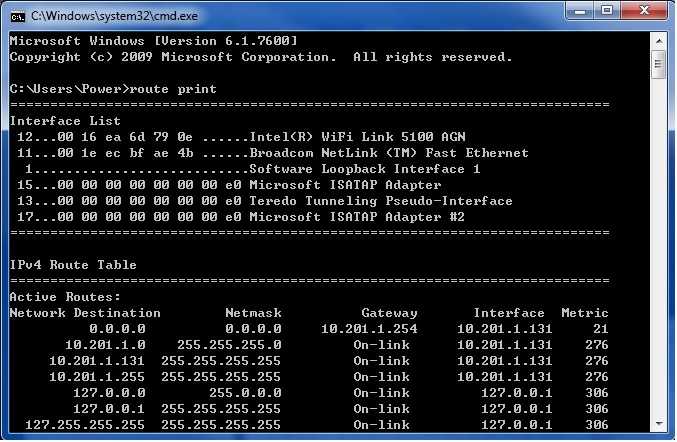Viewport: 677px width, 442px height.
Task: Click the 'Active Routes:' label
Action: click(x=65, y=297)
